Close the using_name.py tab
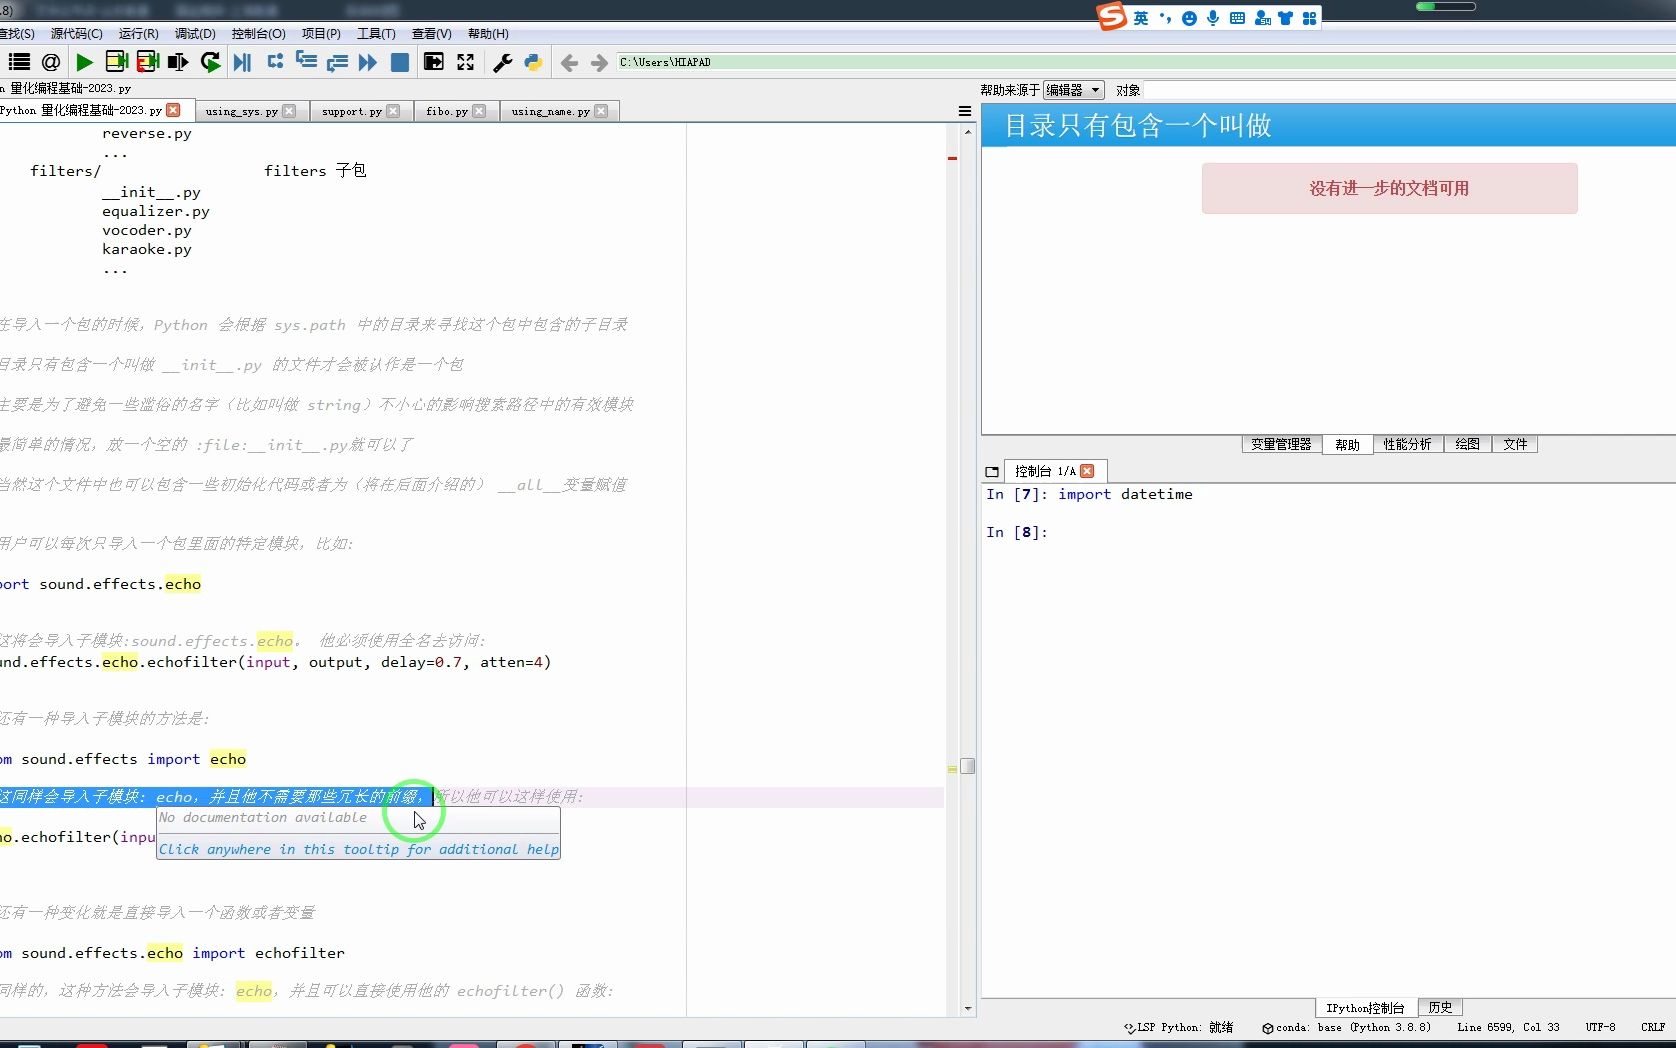This screenshot has height=1048, width=1676. pos(601,111)
